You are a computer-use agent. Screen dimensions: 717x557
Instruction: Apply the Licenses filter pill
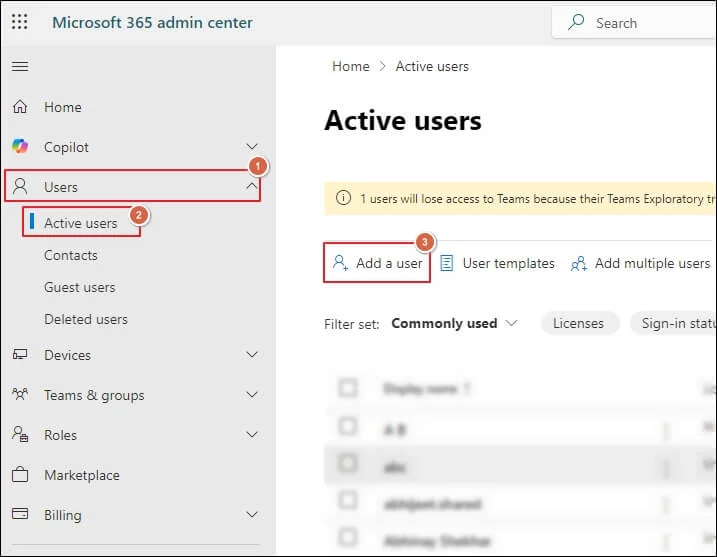click(578, 323)
